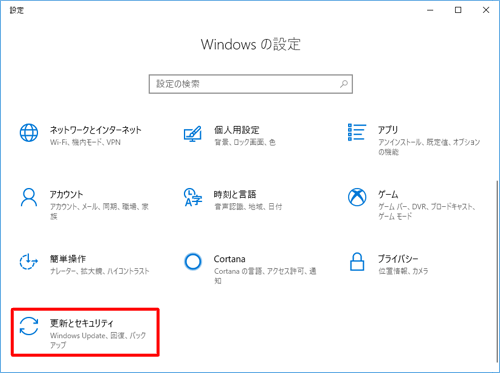Open ゲーム settings title

(x=388, y=194)
